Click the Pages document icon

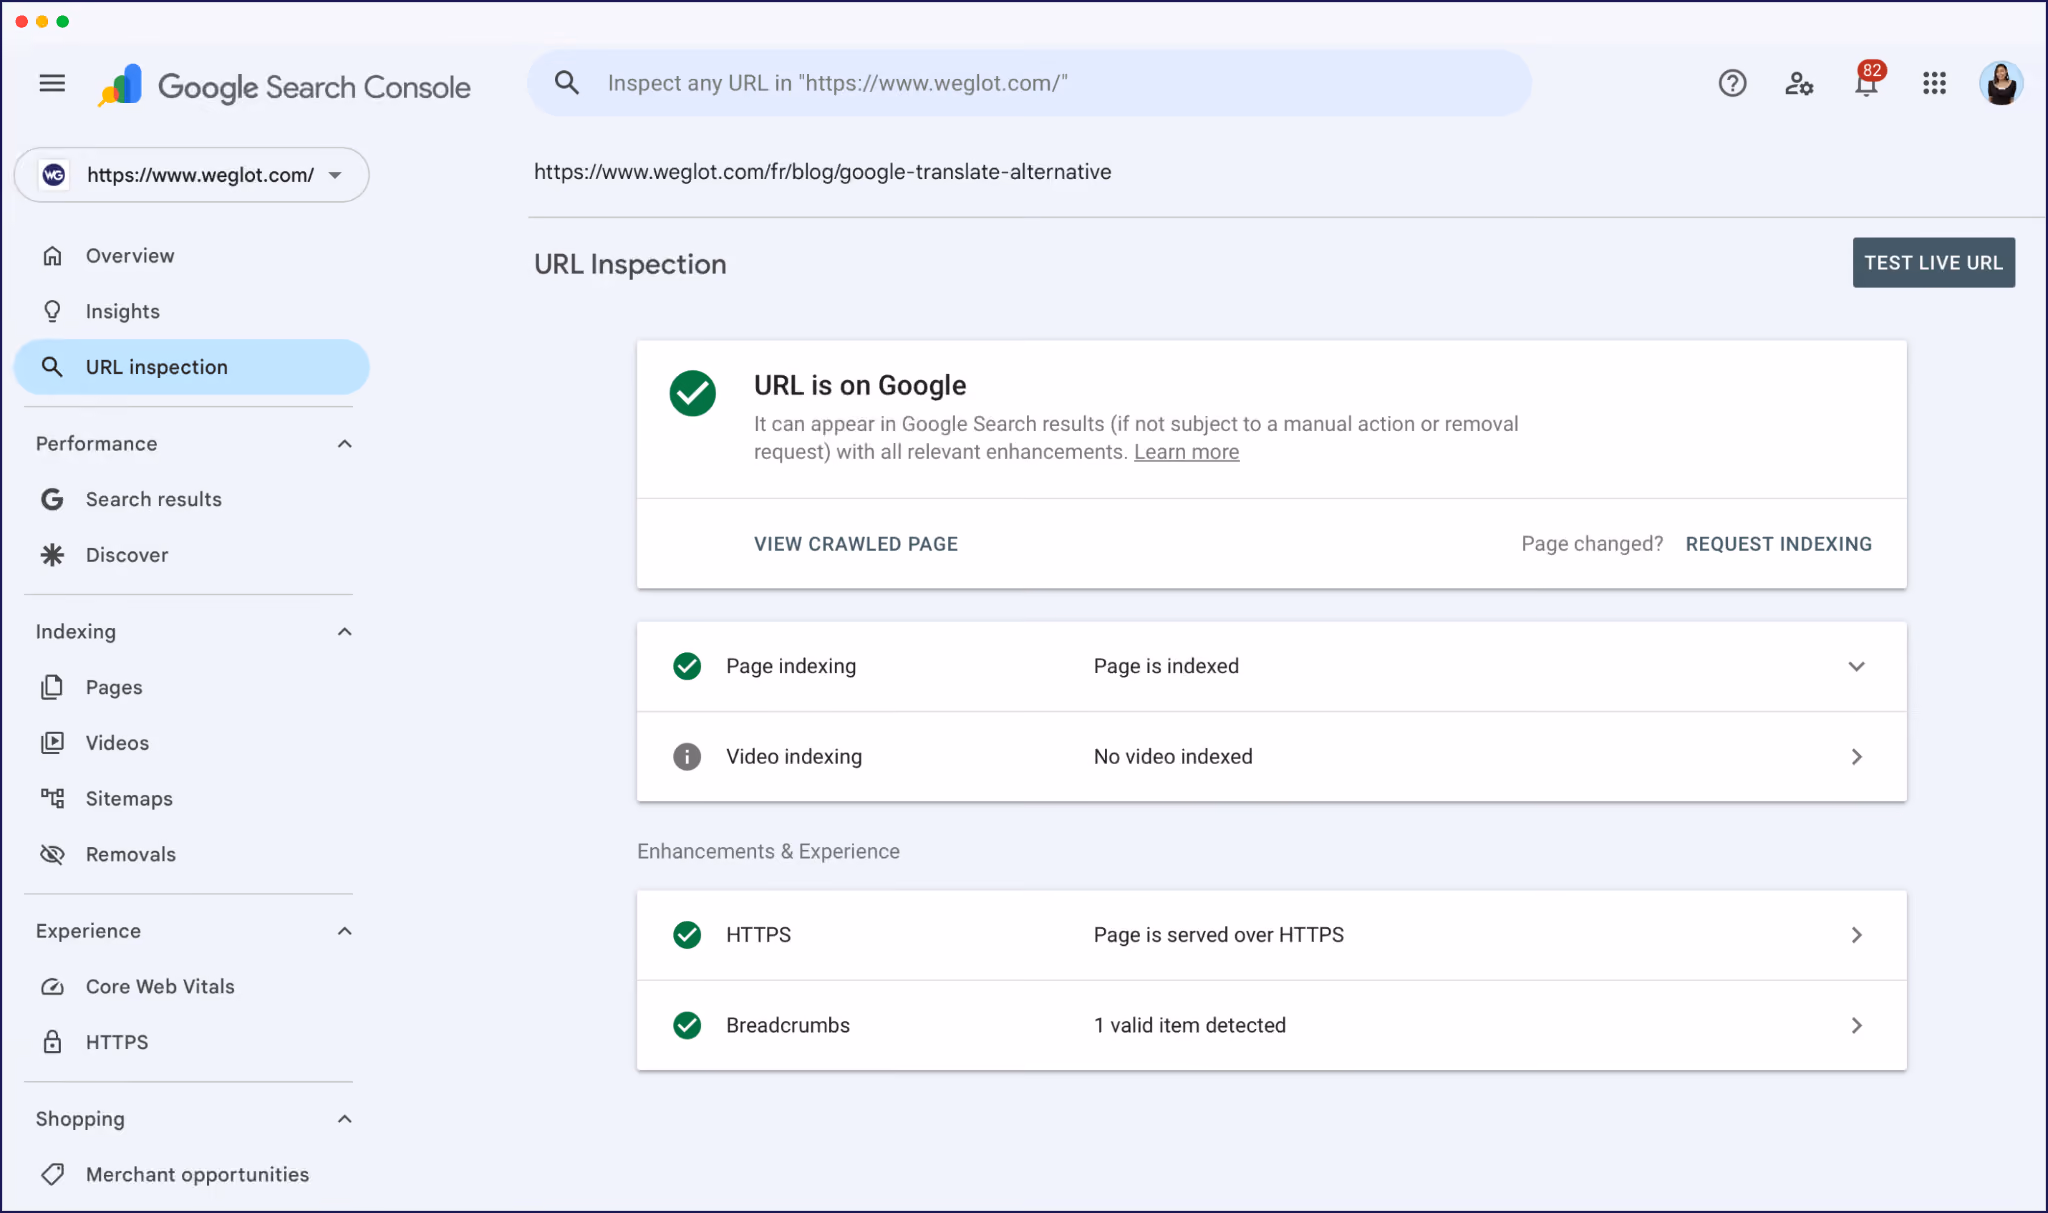(x=52, y=687)
